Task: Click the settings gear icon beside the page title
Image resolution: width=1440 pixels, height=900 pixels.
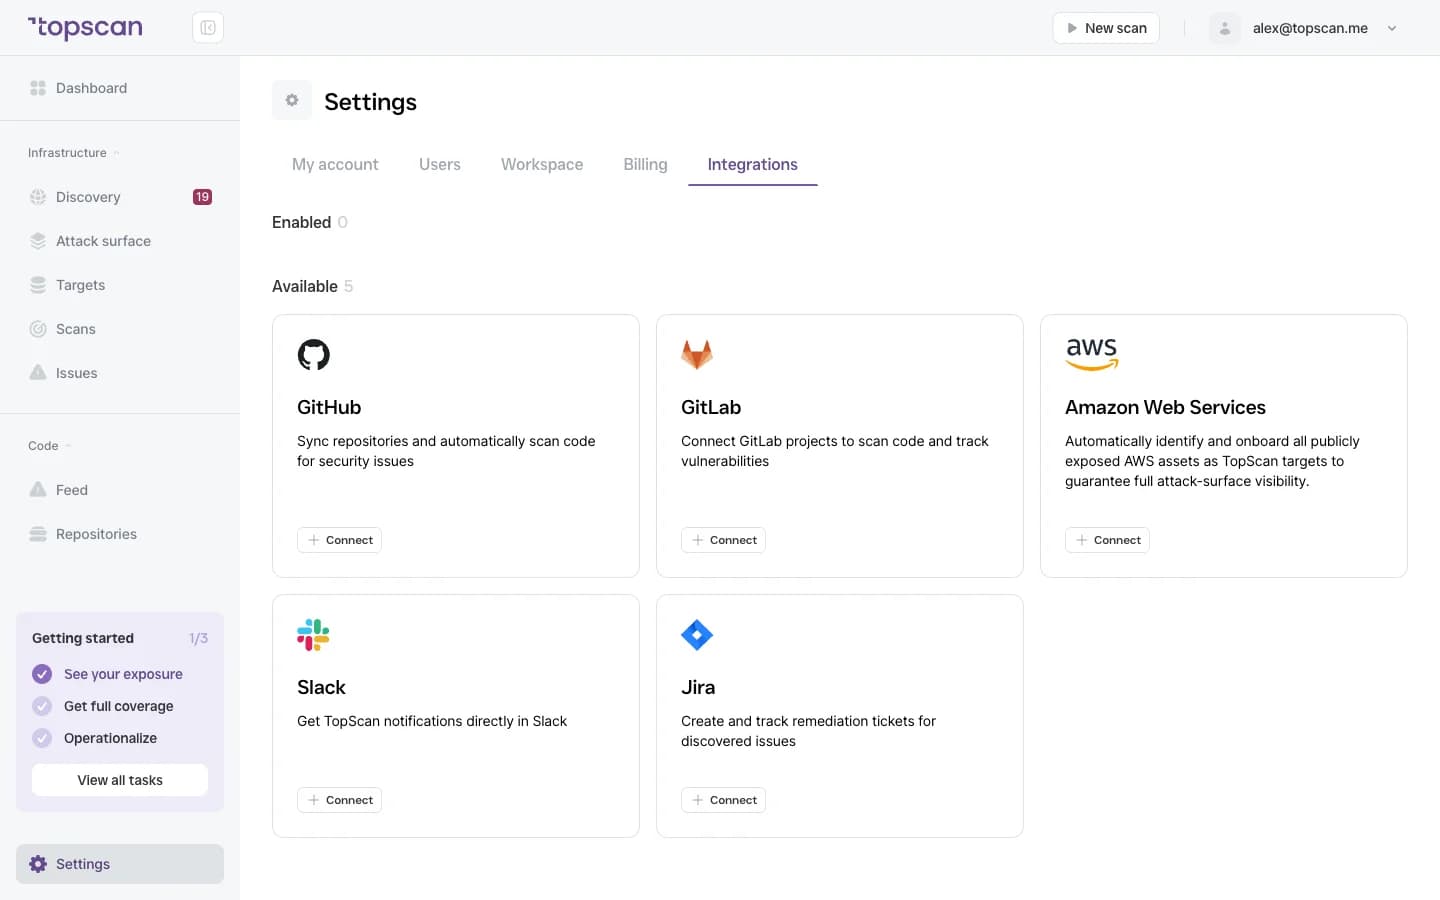Action: [292, 100]
